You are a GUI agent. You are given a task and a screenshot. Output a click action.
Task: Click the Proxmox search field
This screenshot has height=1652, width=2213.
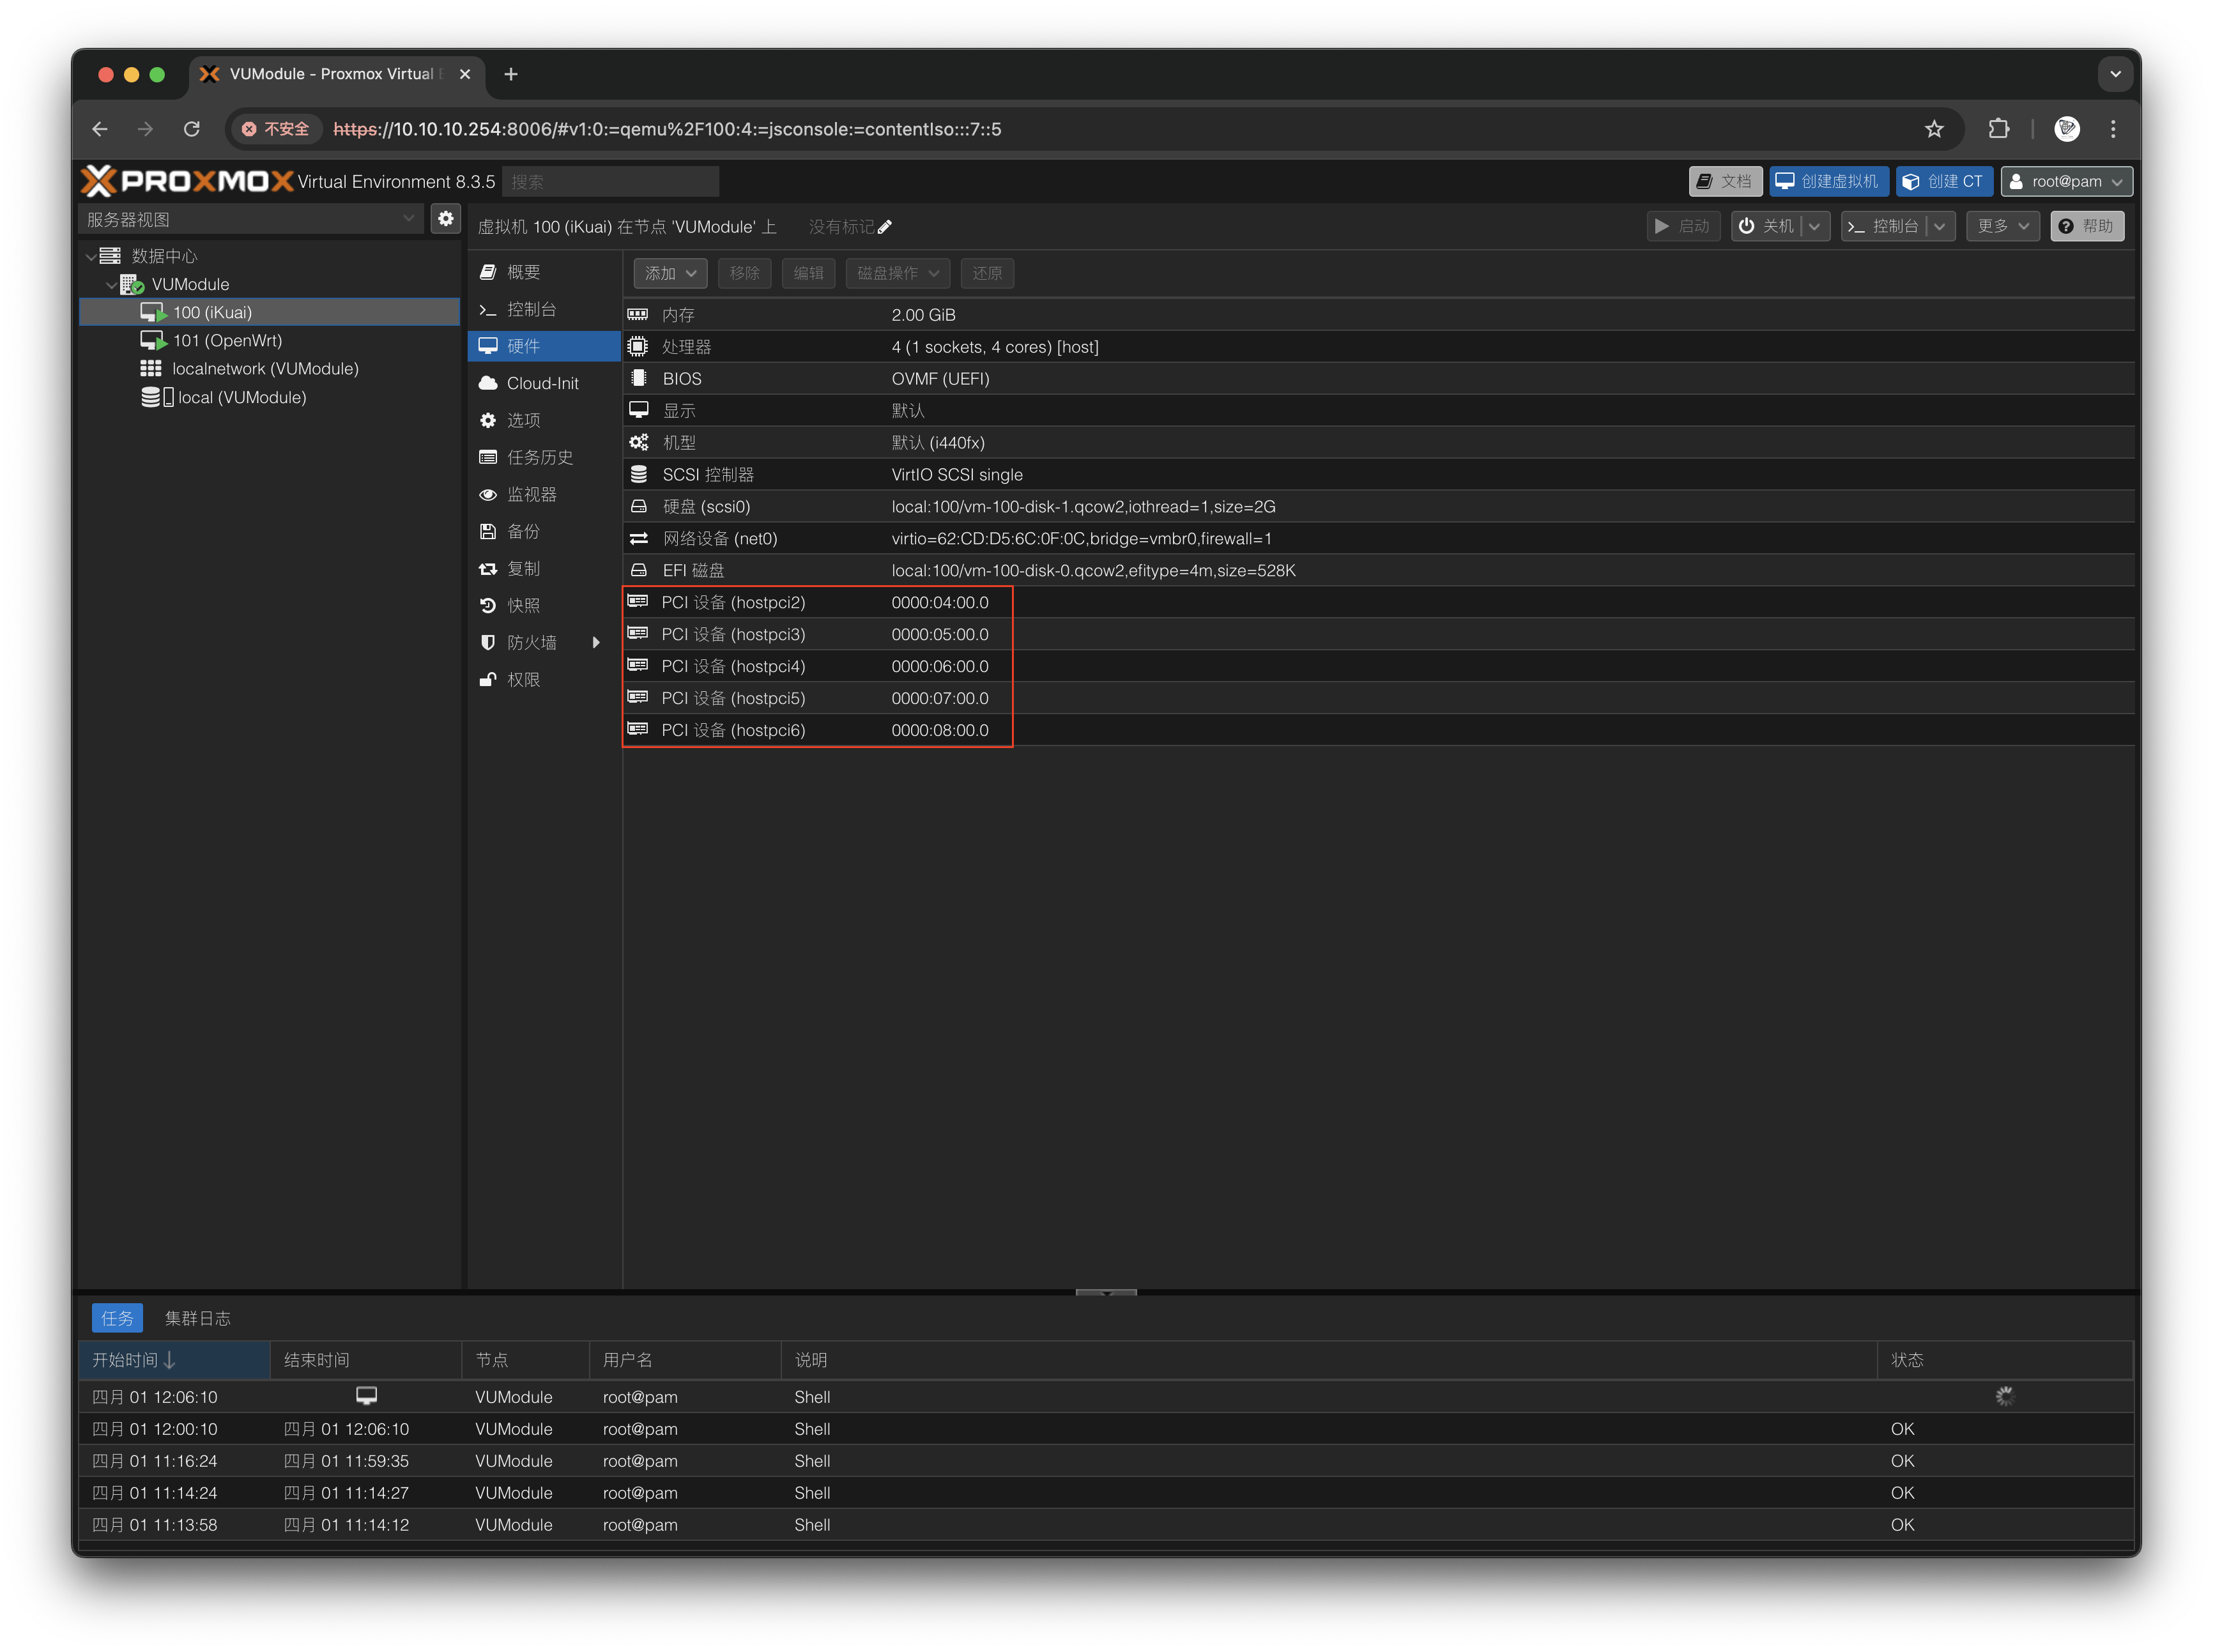point(610,182)
